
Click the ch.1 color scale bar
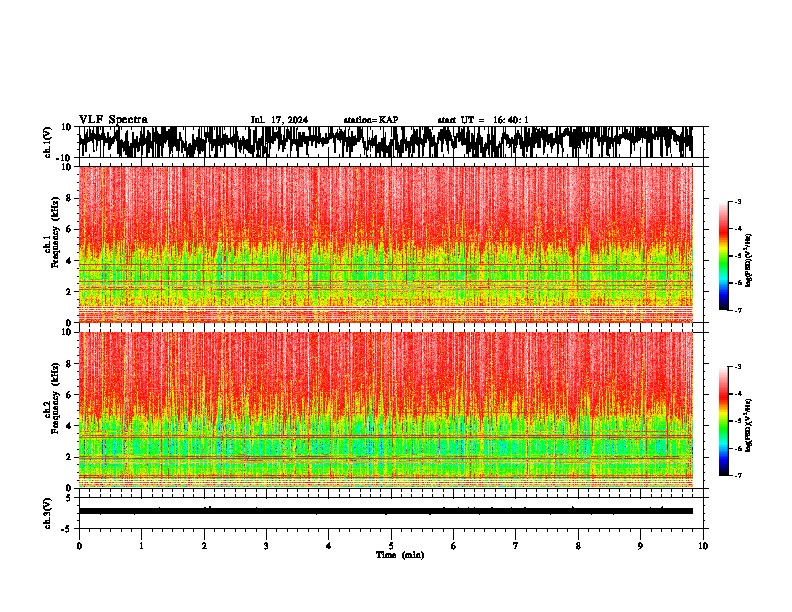coord(723,255)
